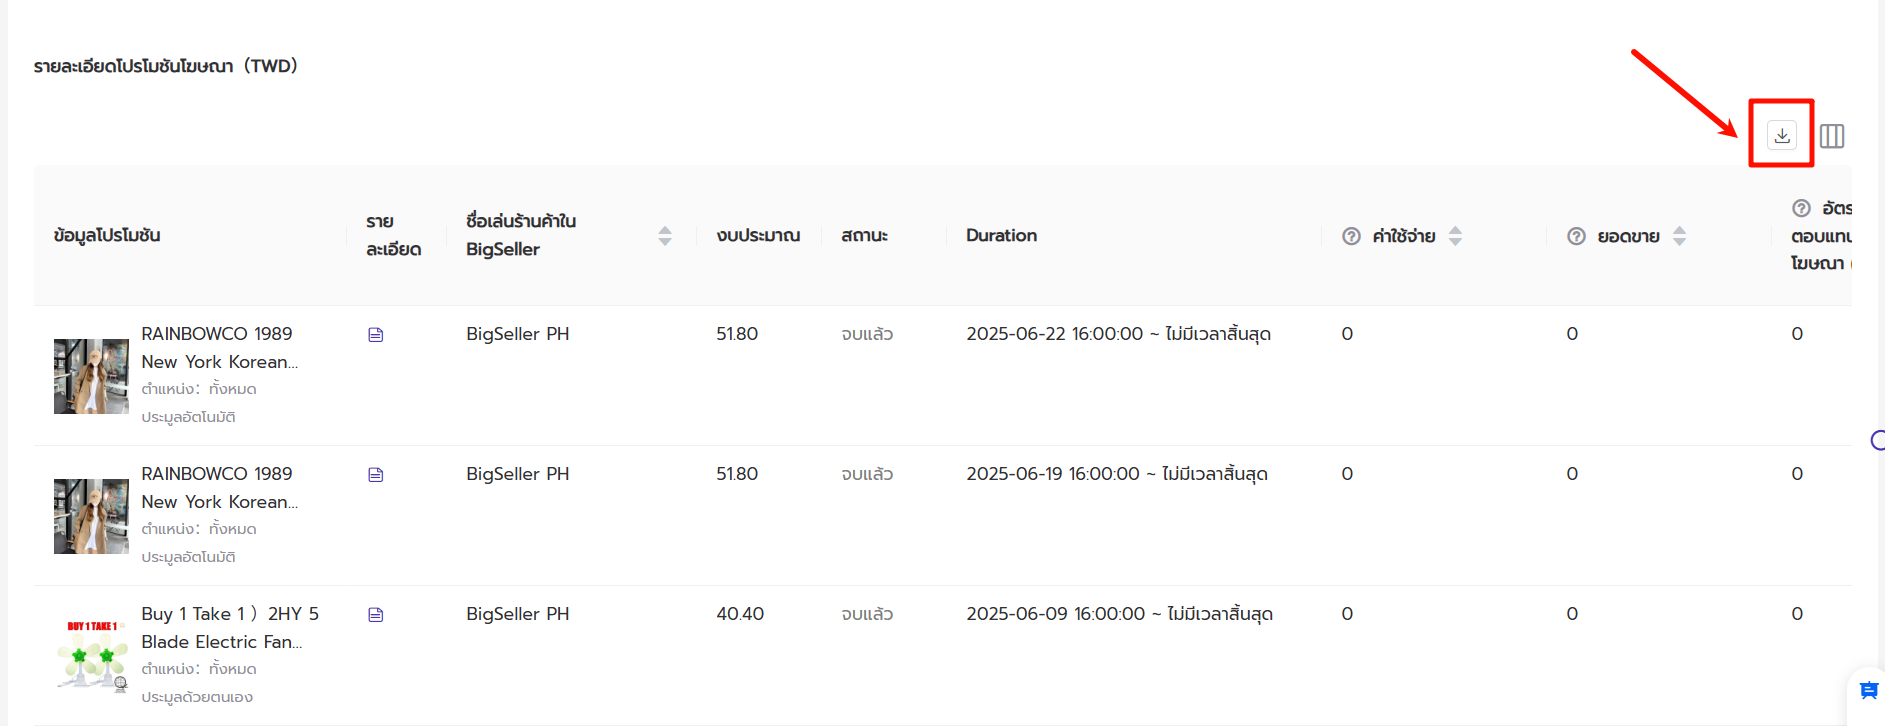
Task: Open second RAINBOWCO 1989 product thumbnail
Action: coord(91,516)
